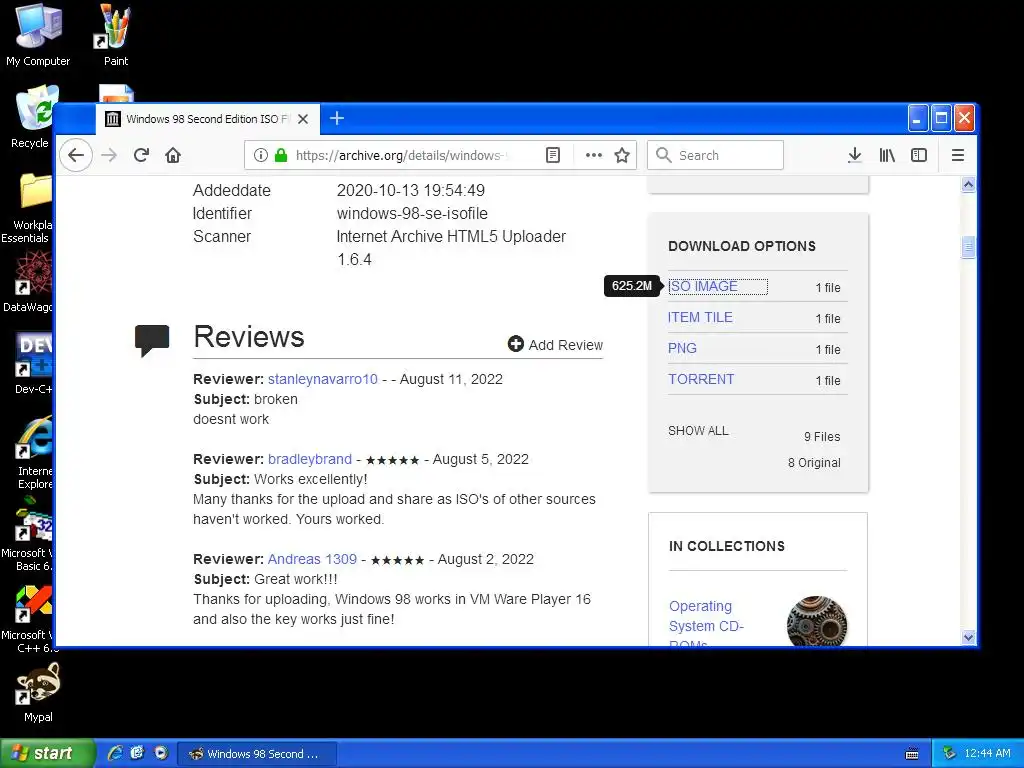Viewport: 1024px width, 768px height.
Task: Click the keyboard icon in system tray
Action: [912, 754]
